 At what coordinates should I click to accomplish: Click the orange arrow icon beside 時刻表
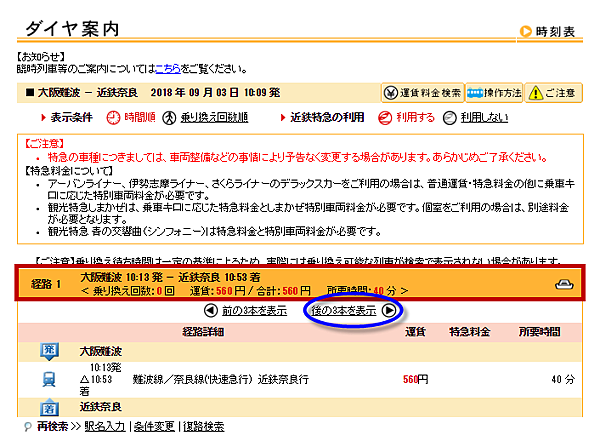coord(526,31)
